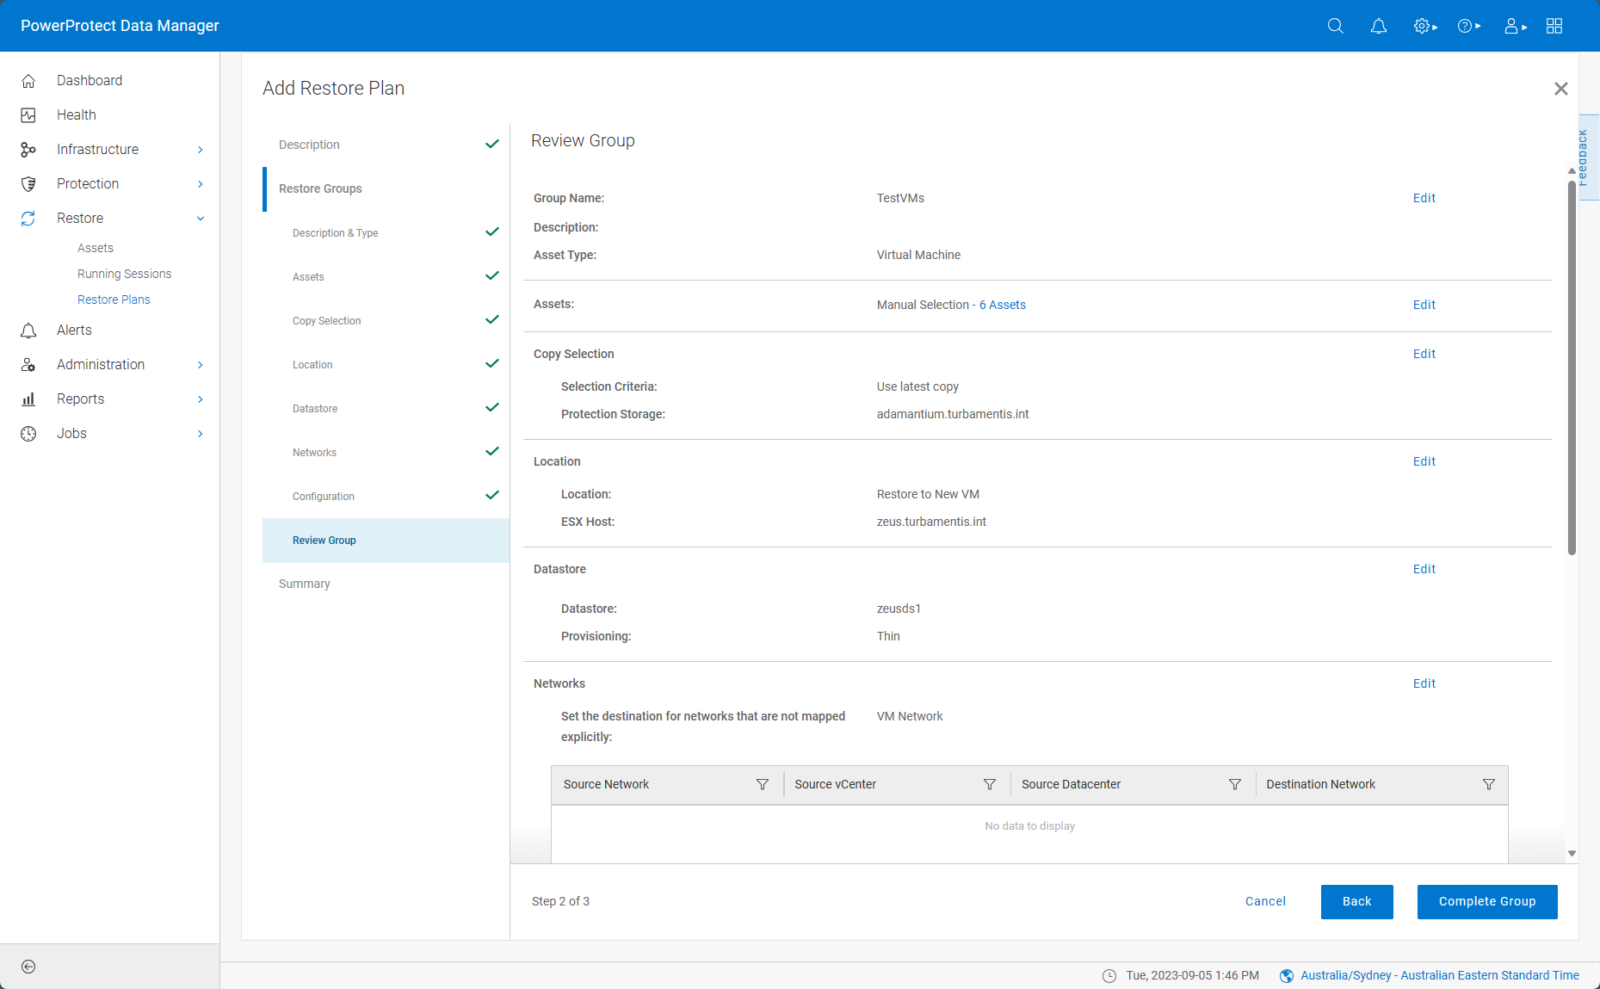
Task: Collapse the Restore section
Action: click(x=201, y=218)
